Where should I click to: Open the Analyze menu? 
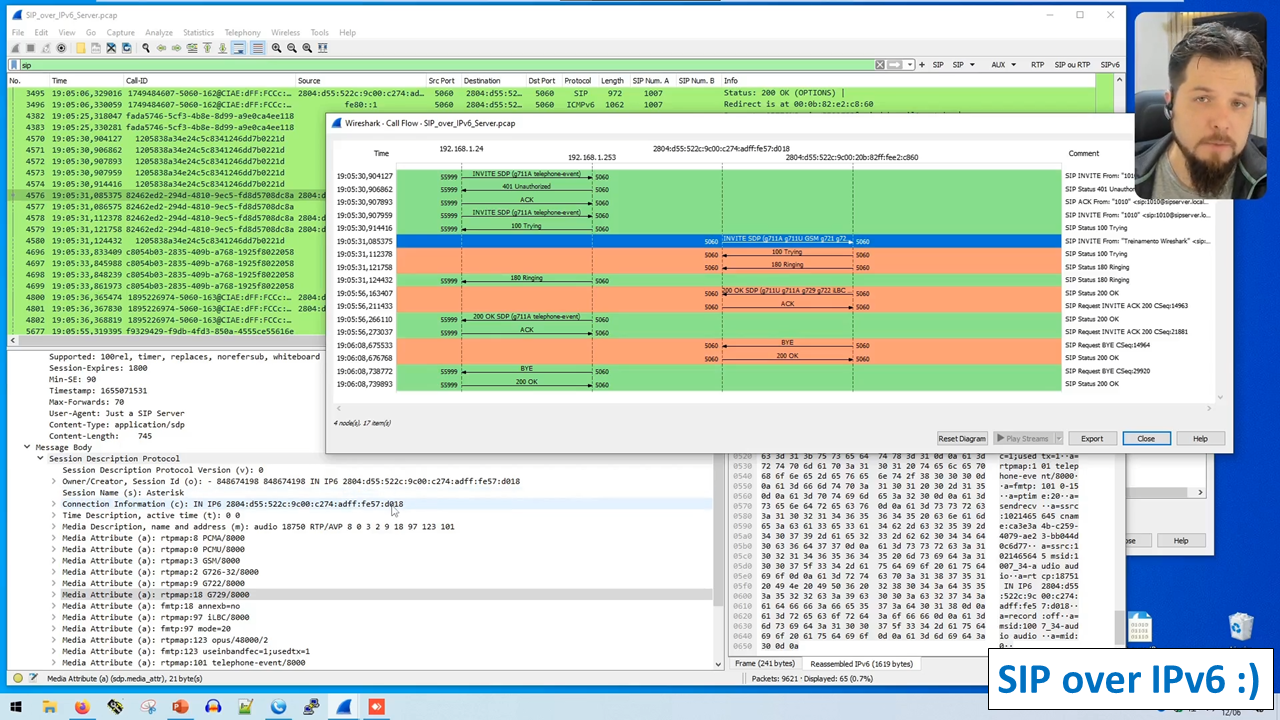coord(158,33)
